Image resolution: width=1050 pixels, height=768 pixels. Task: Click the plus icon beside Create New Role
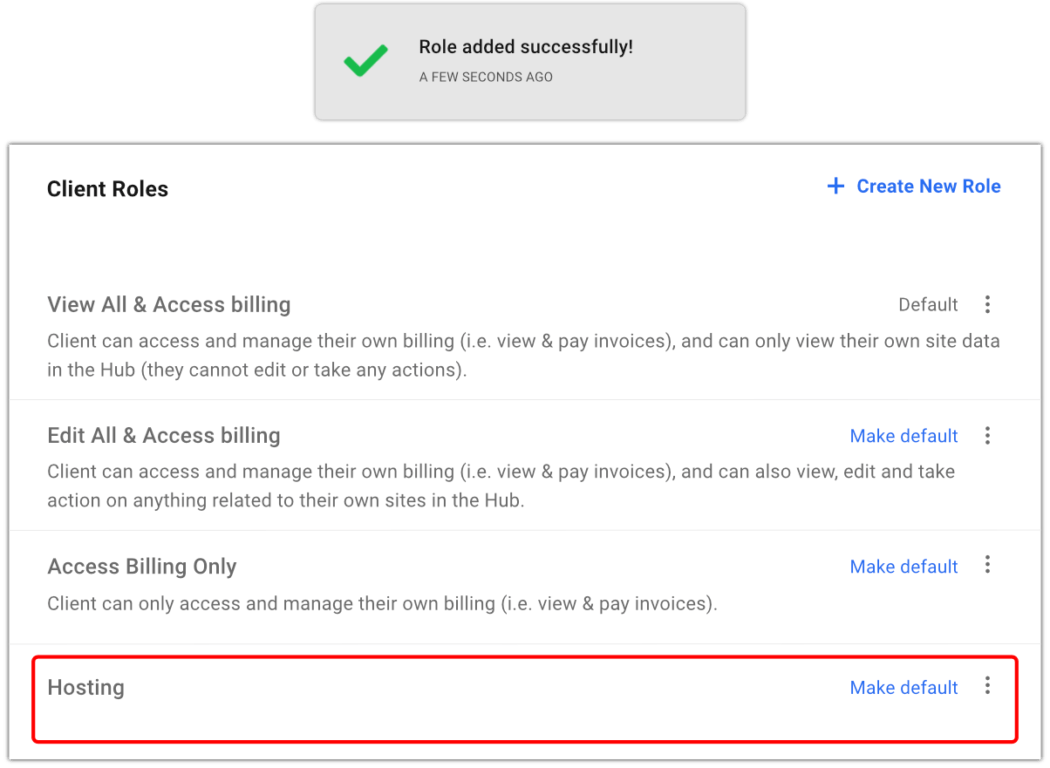pos(835,185)
